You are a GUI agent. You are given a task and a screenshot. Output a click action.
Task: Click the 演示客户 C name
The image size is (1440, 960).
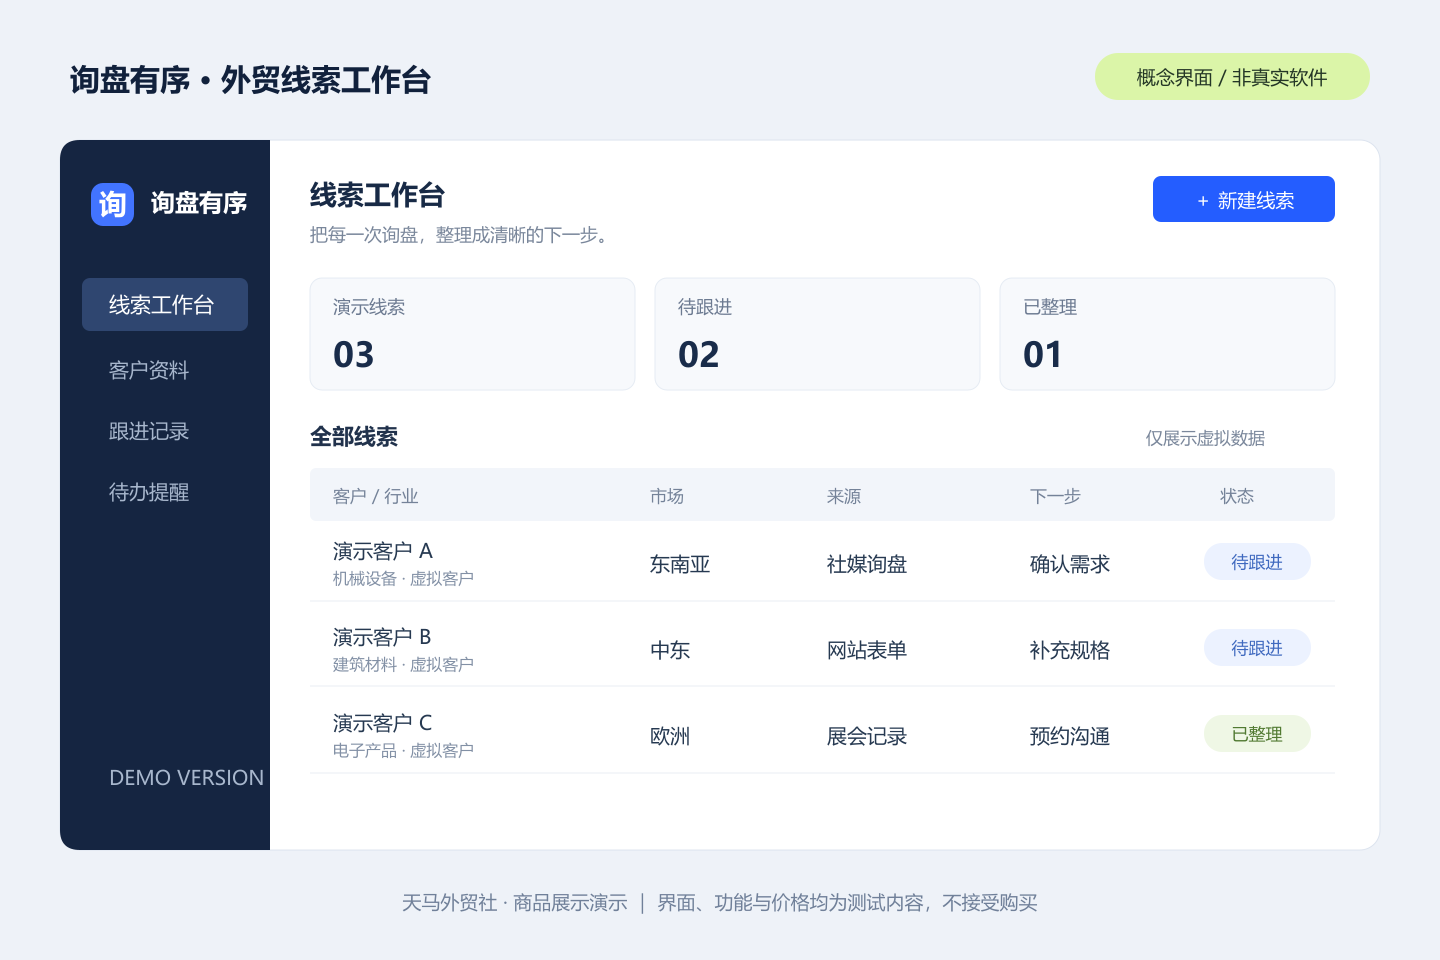383,723
